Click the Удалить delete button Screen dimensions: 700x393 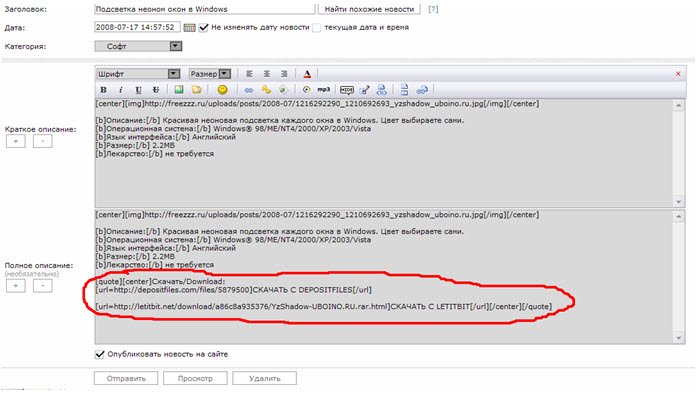[x=264, y=378]
